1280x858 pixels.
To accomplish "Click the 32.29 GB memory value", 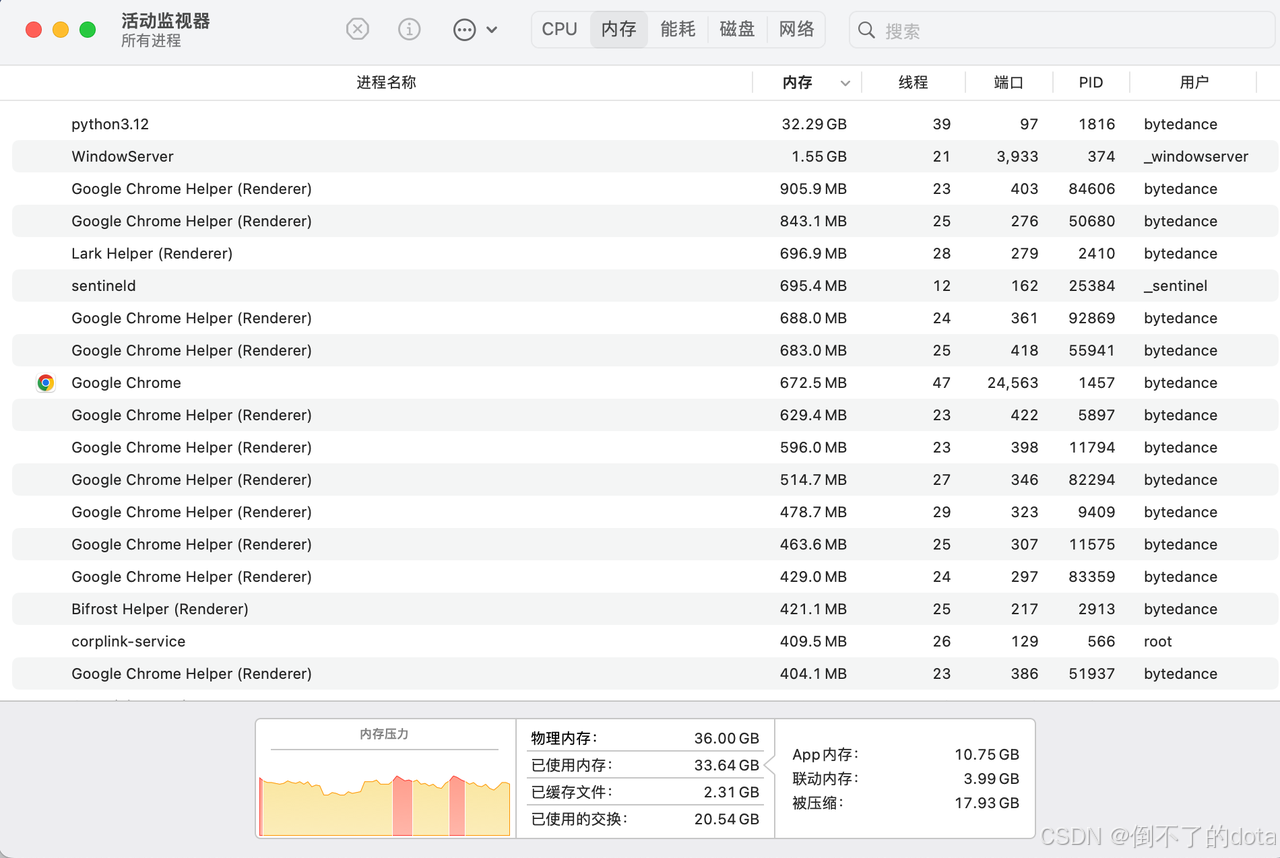I will [814, 124].
